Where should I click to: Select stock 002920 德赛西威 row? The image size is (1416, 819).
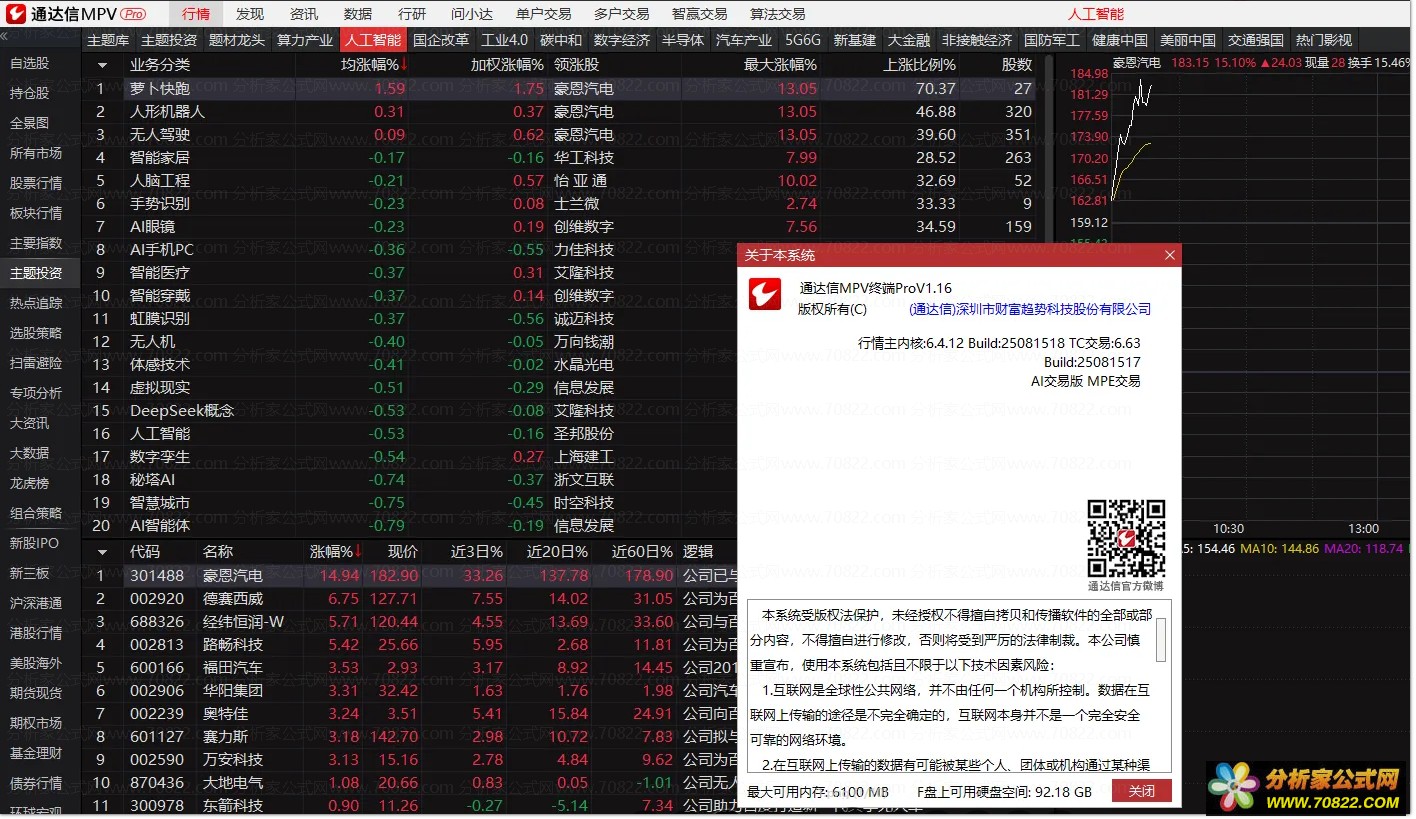click(x=411, y=598)
